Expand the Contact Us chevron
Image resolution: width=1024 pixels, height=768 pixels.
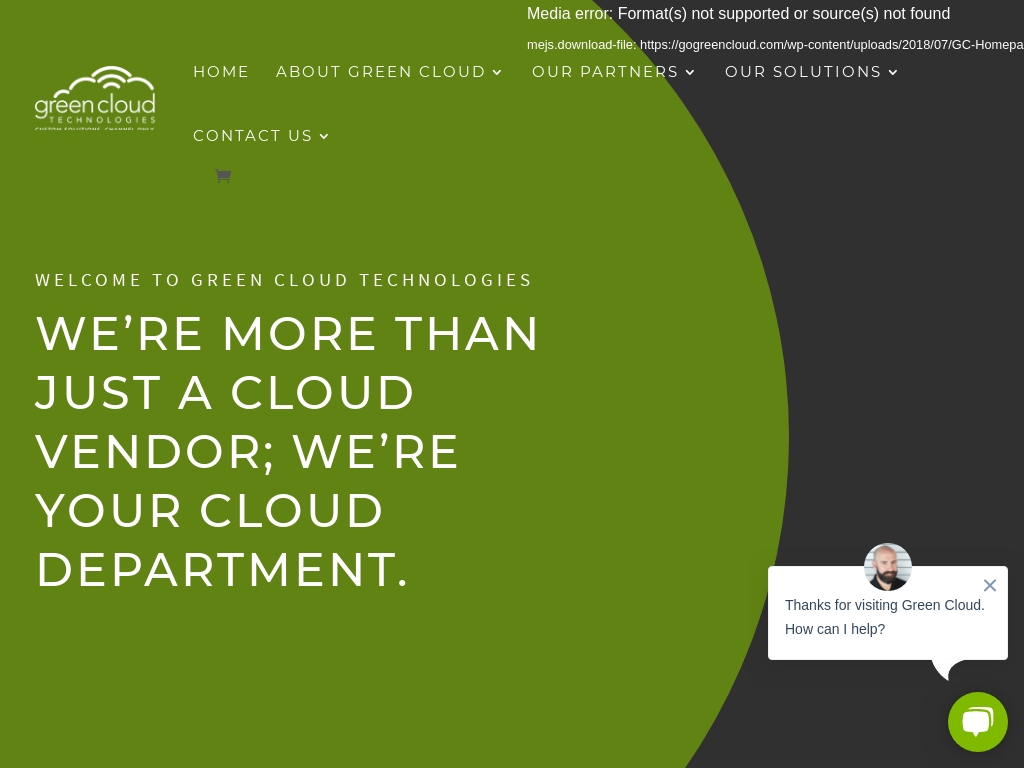(x=324, y=136)
